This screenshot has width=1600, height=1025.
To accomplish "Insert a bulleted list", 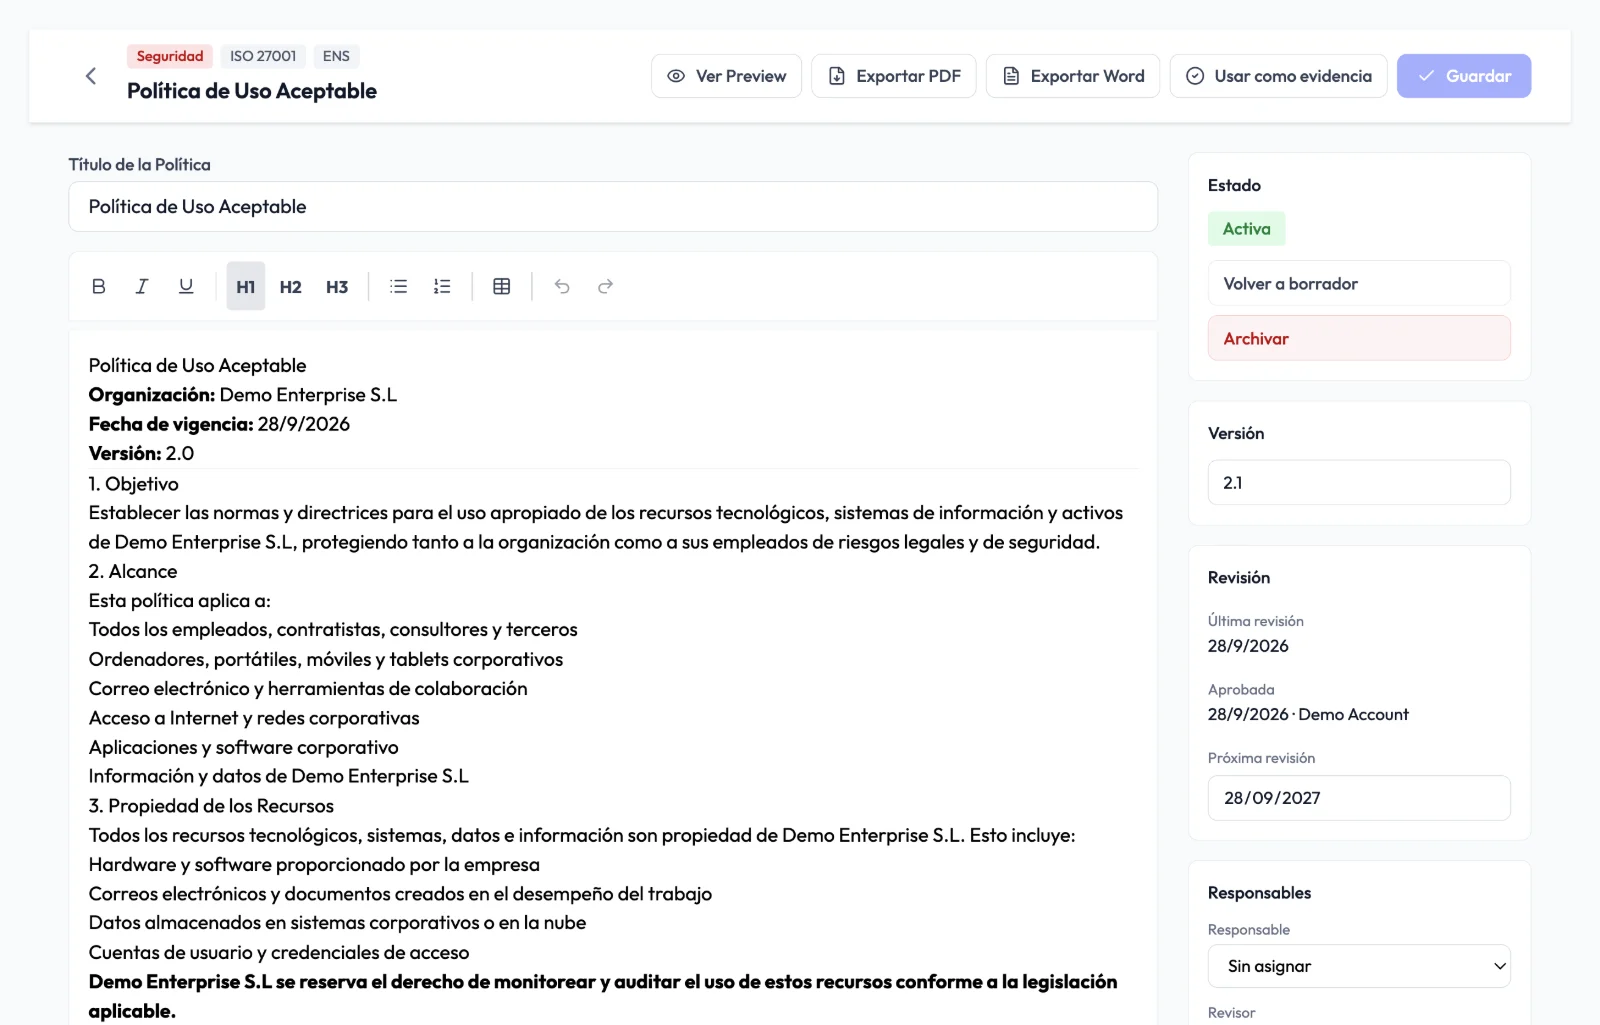I will click(398, 286).
